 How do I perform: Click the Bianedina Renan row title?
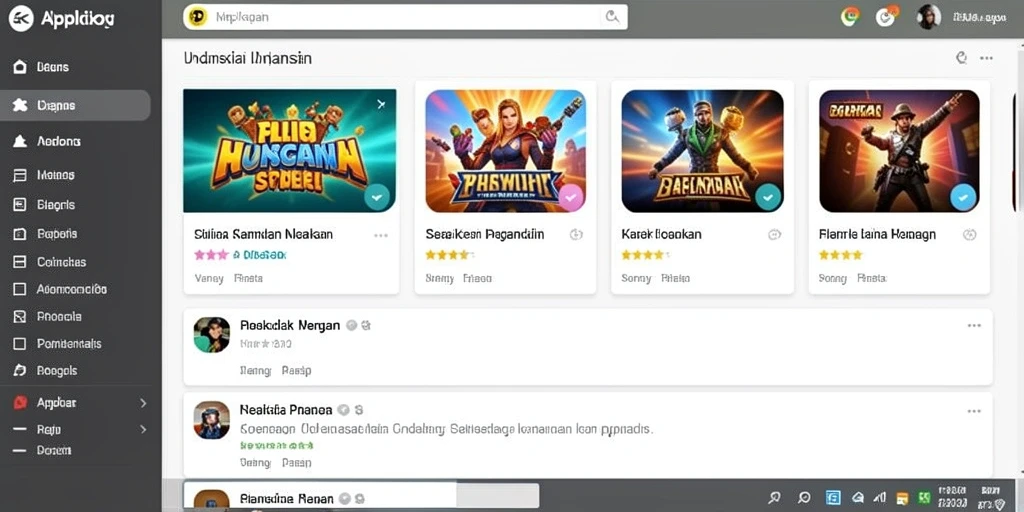tap(286, 499)
